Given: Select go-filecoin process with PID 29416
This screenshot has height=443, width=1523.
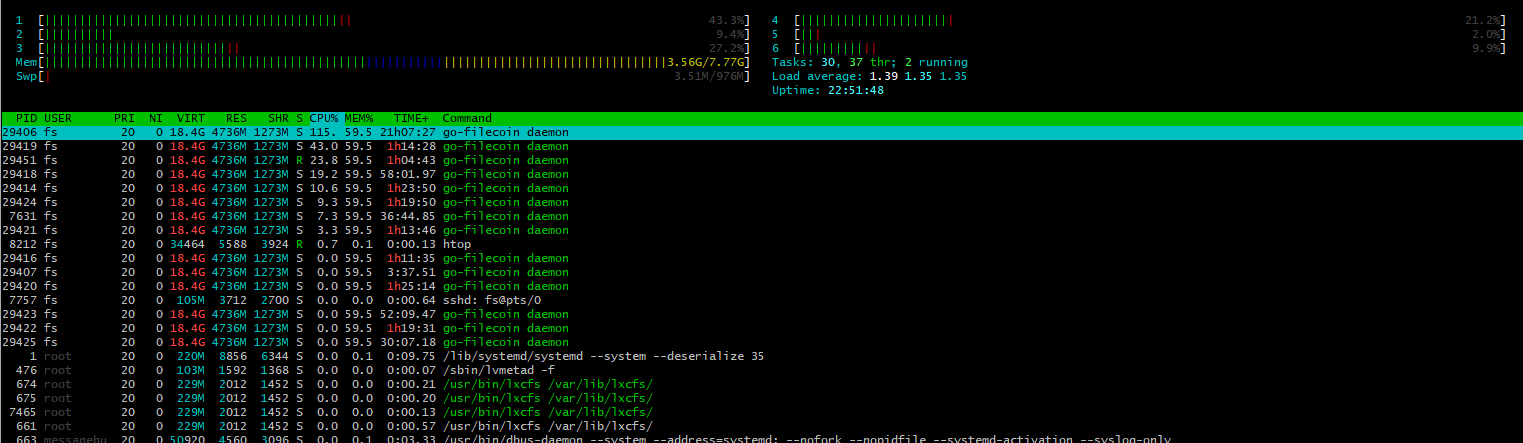Looking at the screenshot, I should click(761, 258).
